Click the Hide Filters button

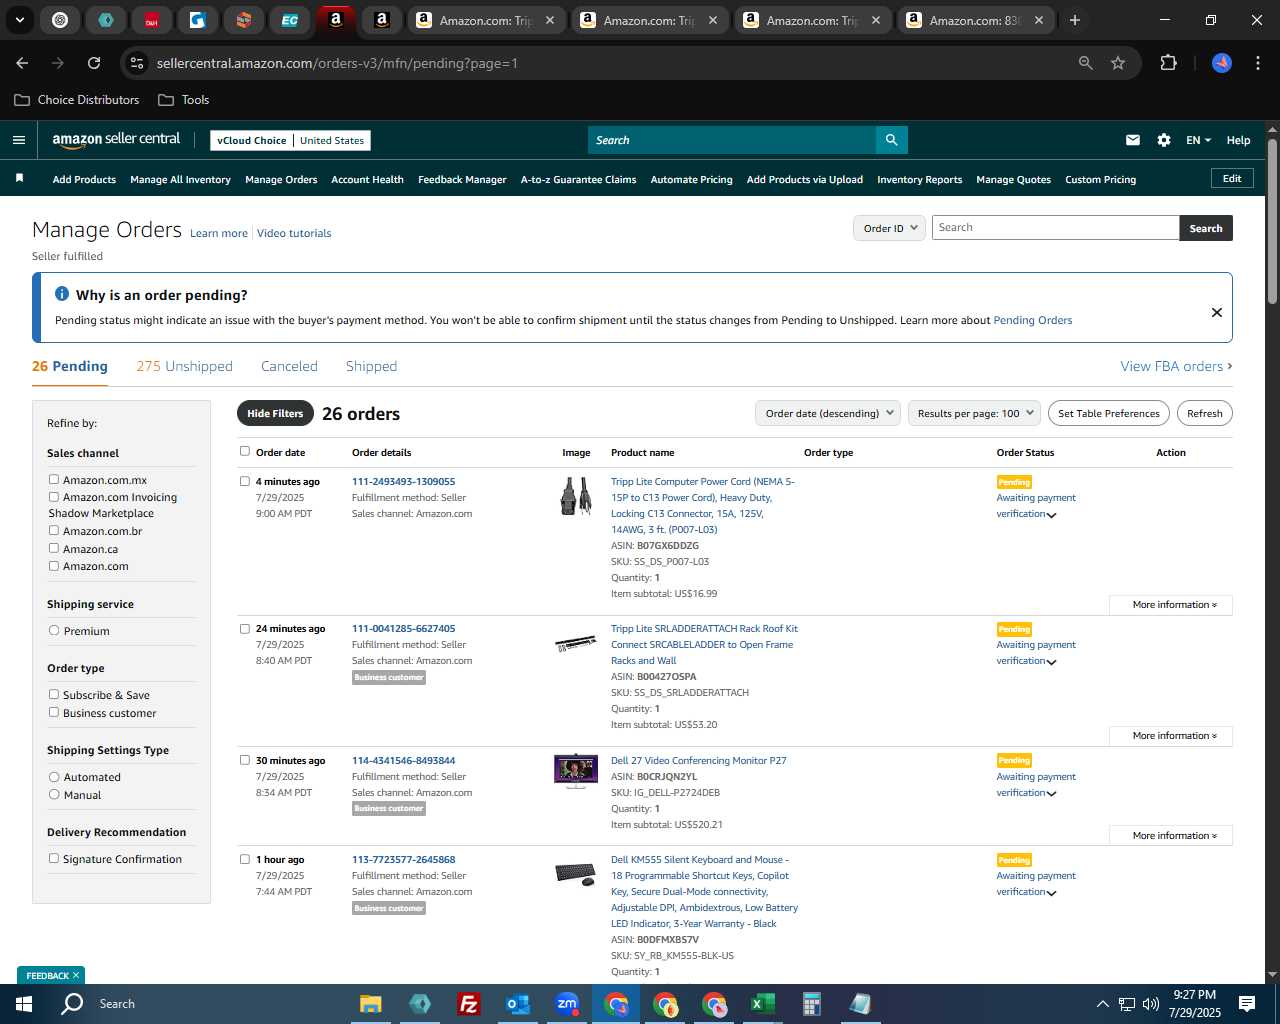275,413
